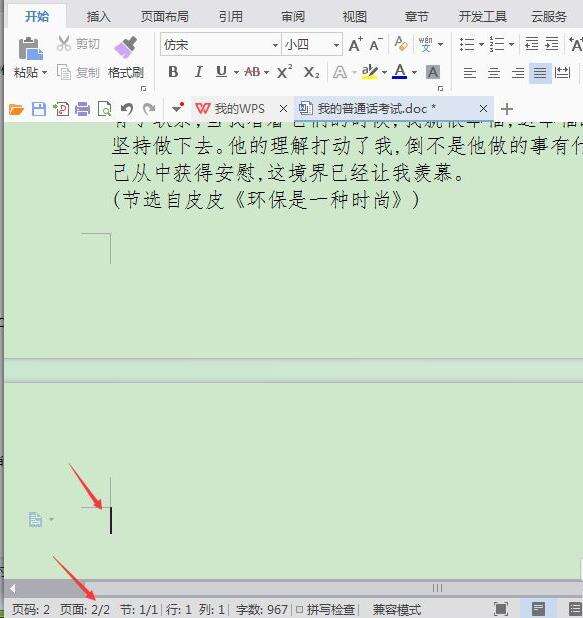Open file with folder icon
Viewport: 583px width, 618px height.
coord(16,109)
